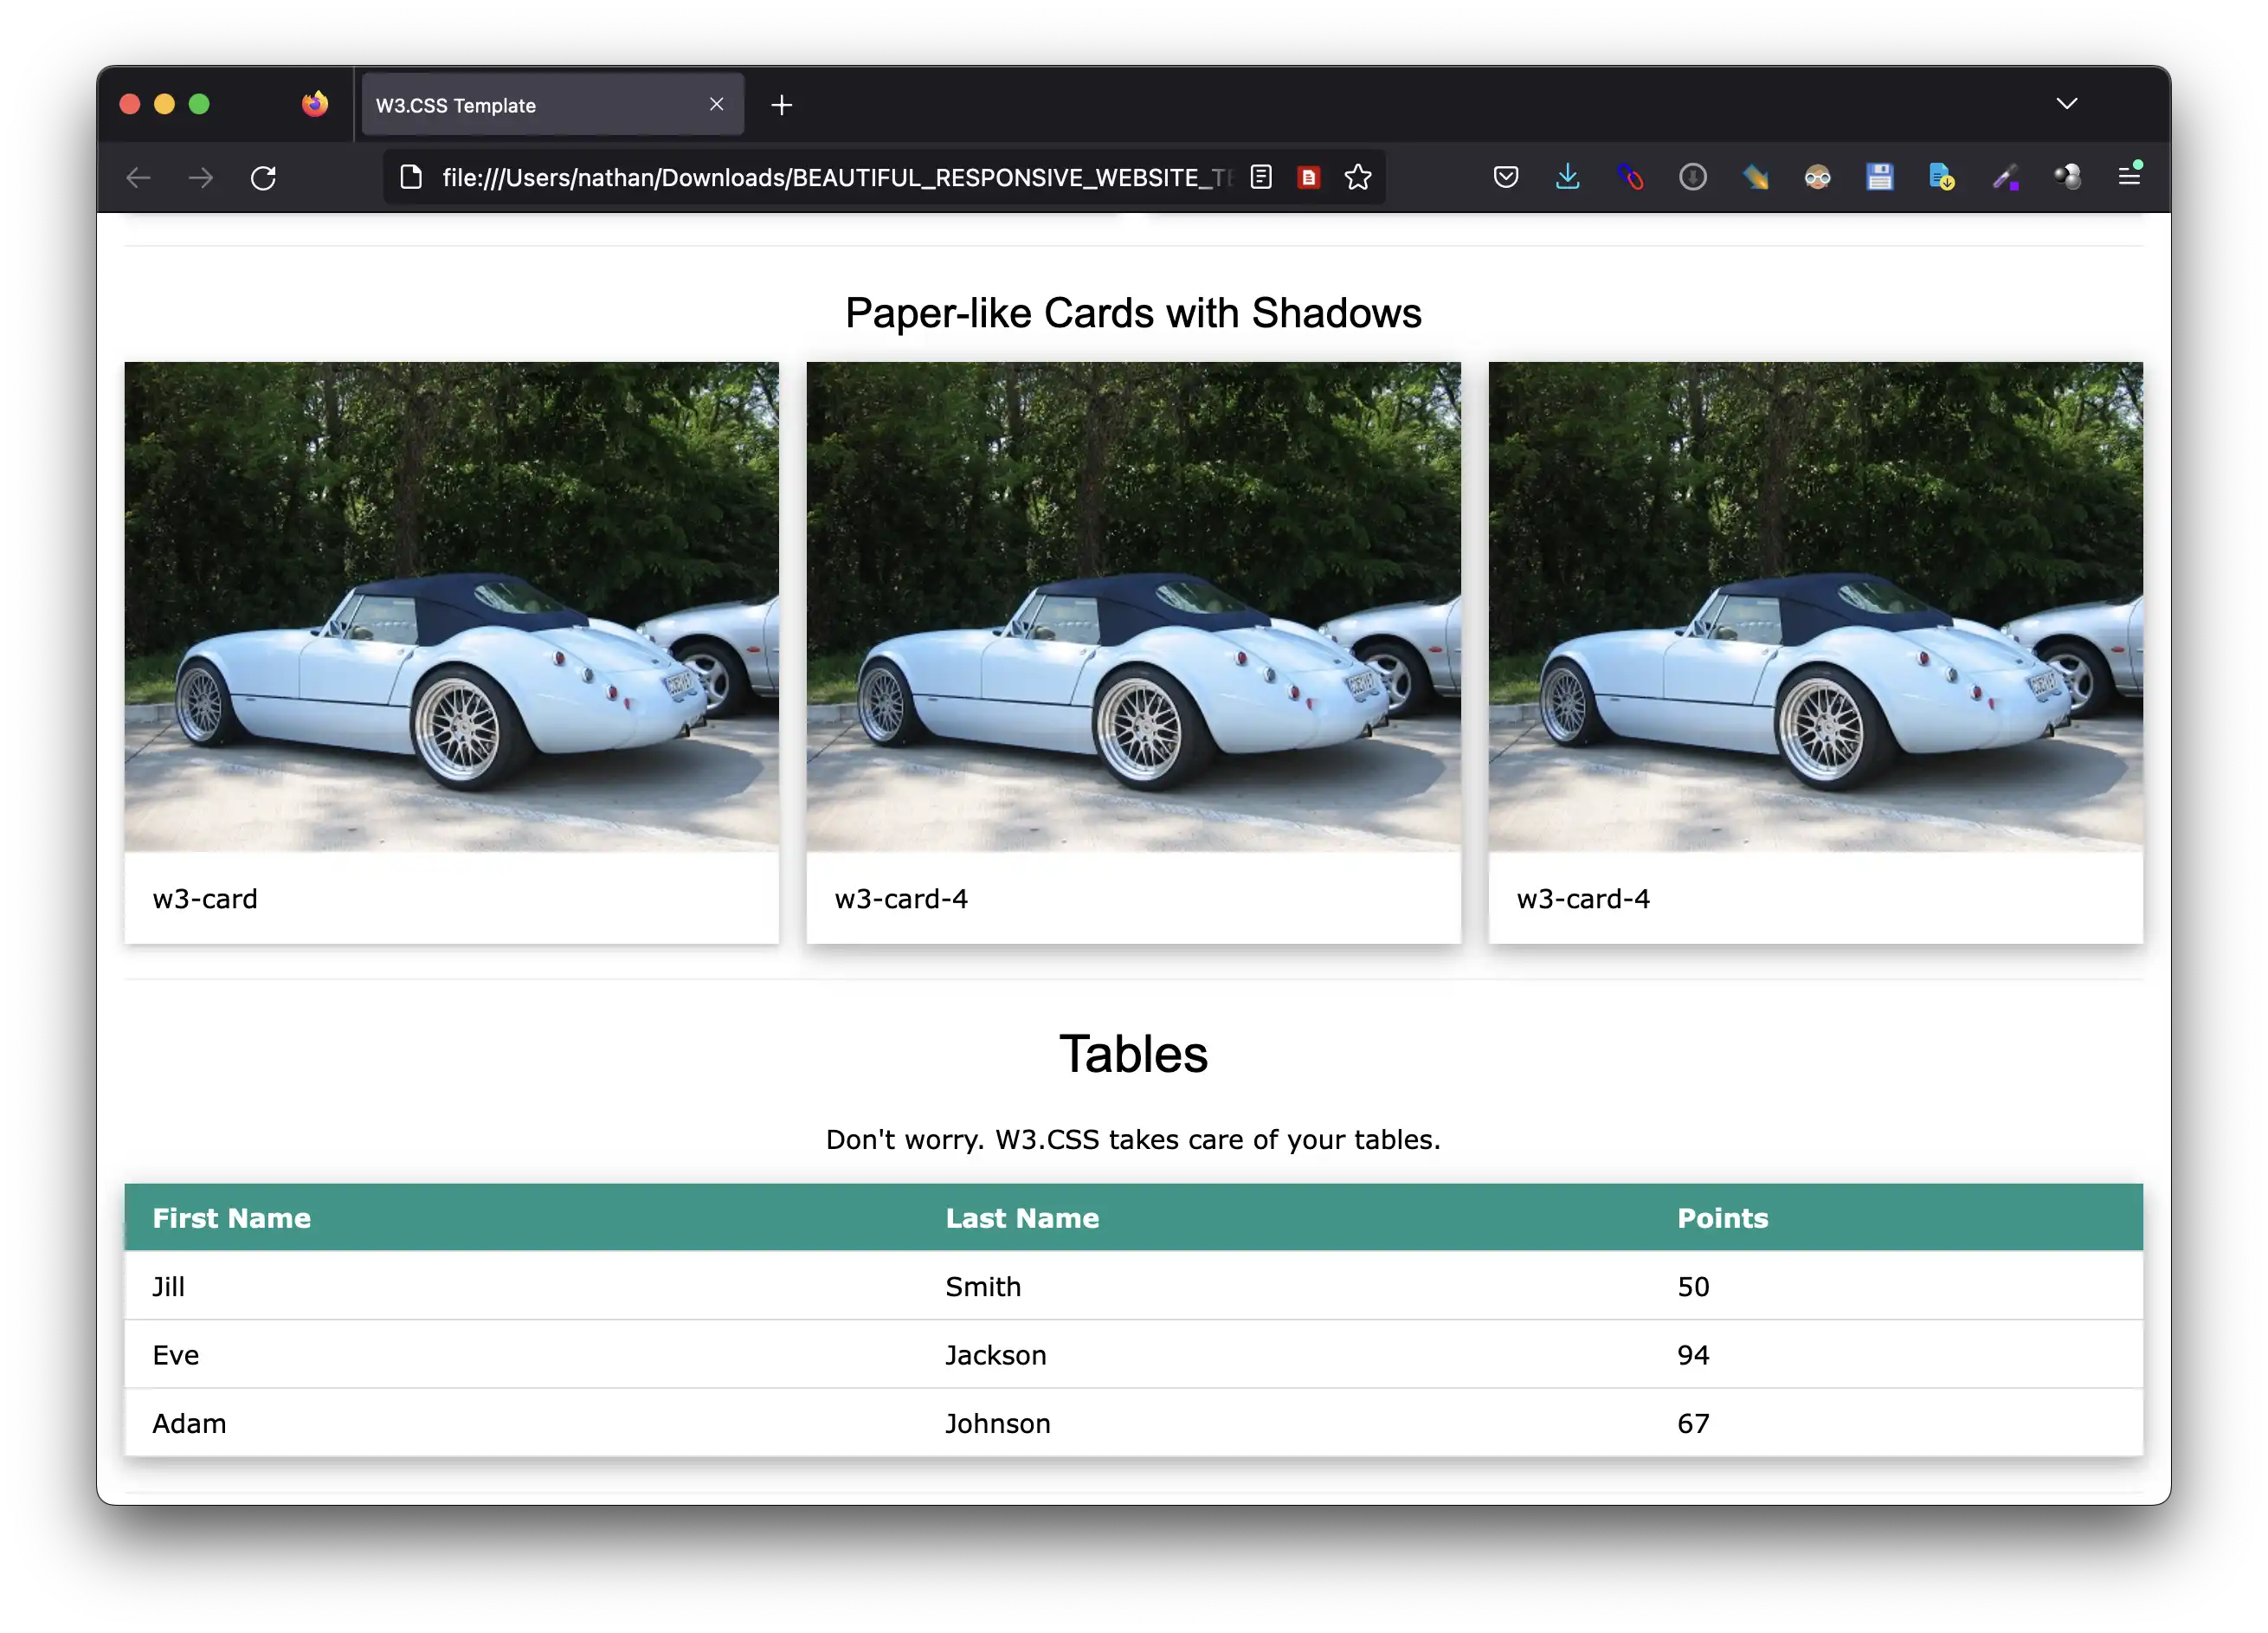Toggle the chain-link extension icon
Viewport: 2268px width, 1633px height.
pos(1630,177)
